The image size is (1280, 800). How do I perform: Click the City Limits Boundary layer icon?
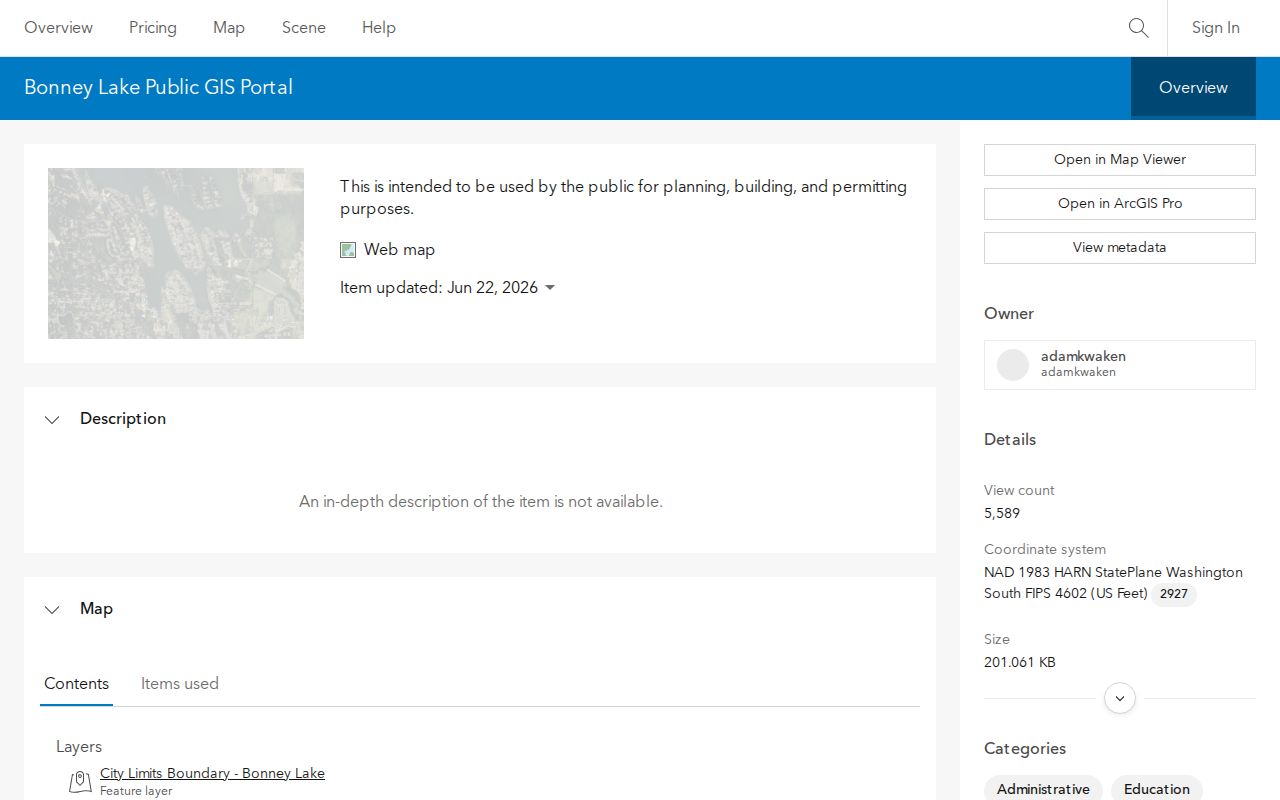[80, 782]
